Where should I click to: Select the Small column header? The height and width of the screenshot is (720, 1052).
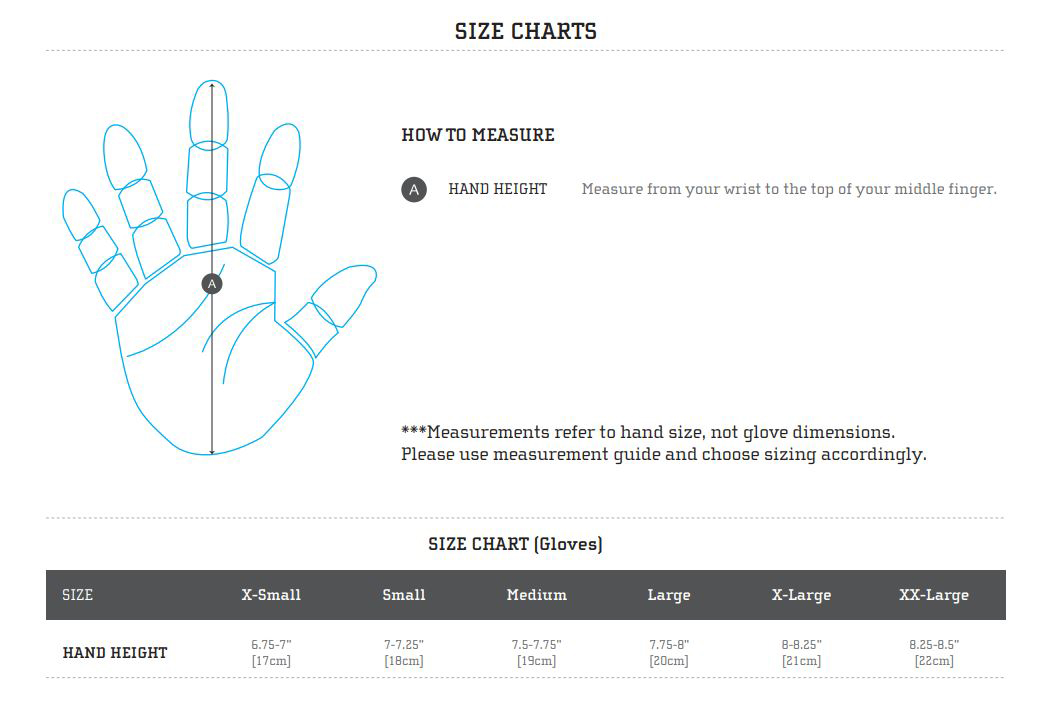404,595
